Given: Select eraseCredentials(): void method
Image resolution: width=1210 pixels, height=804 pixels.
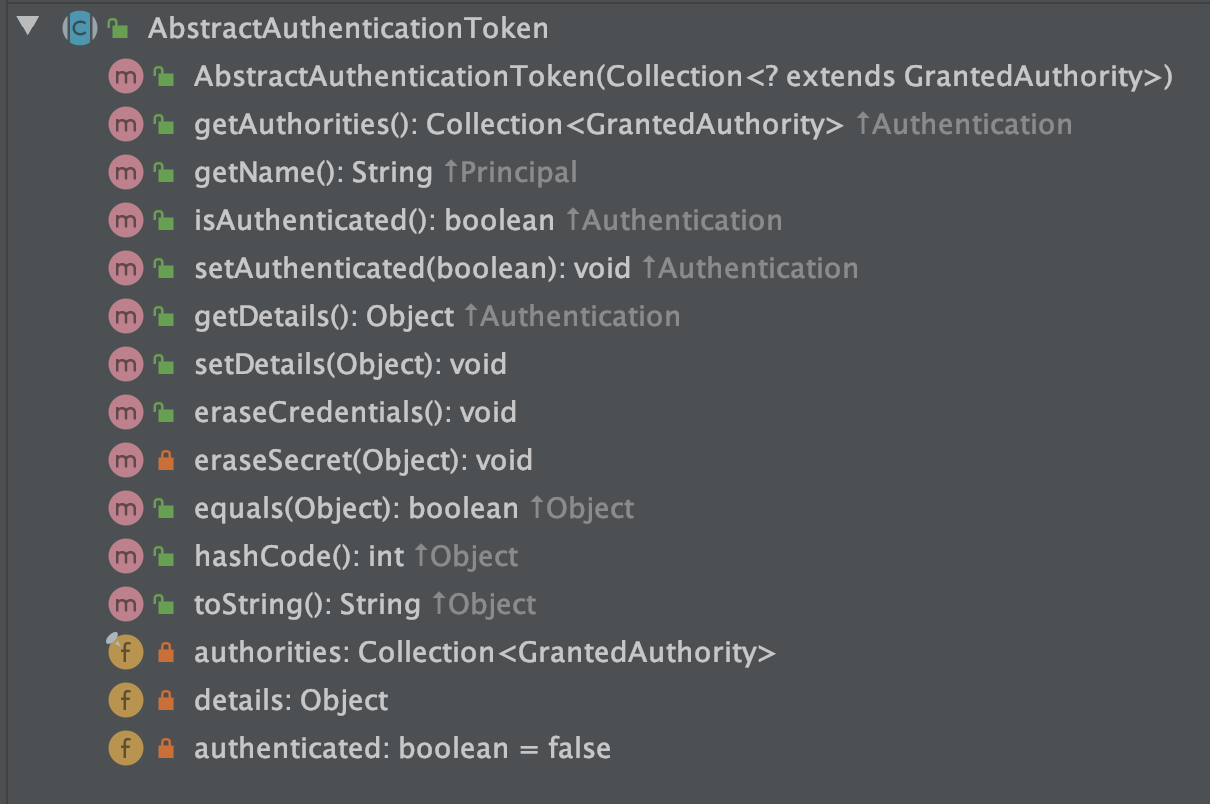Looking at the screenshot, I should point(355,413).
